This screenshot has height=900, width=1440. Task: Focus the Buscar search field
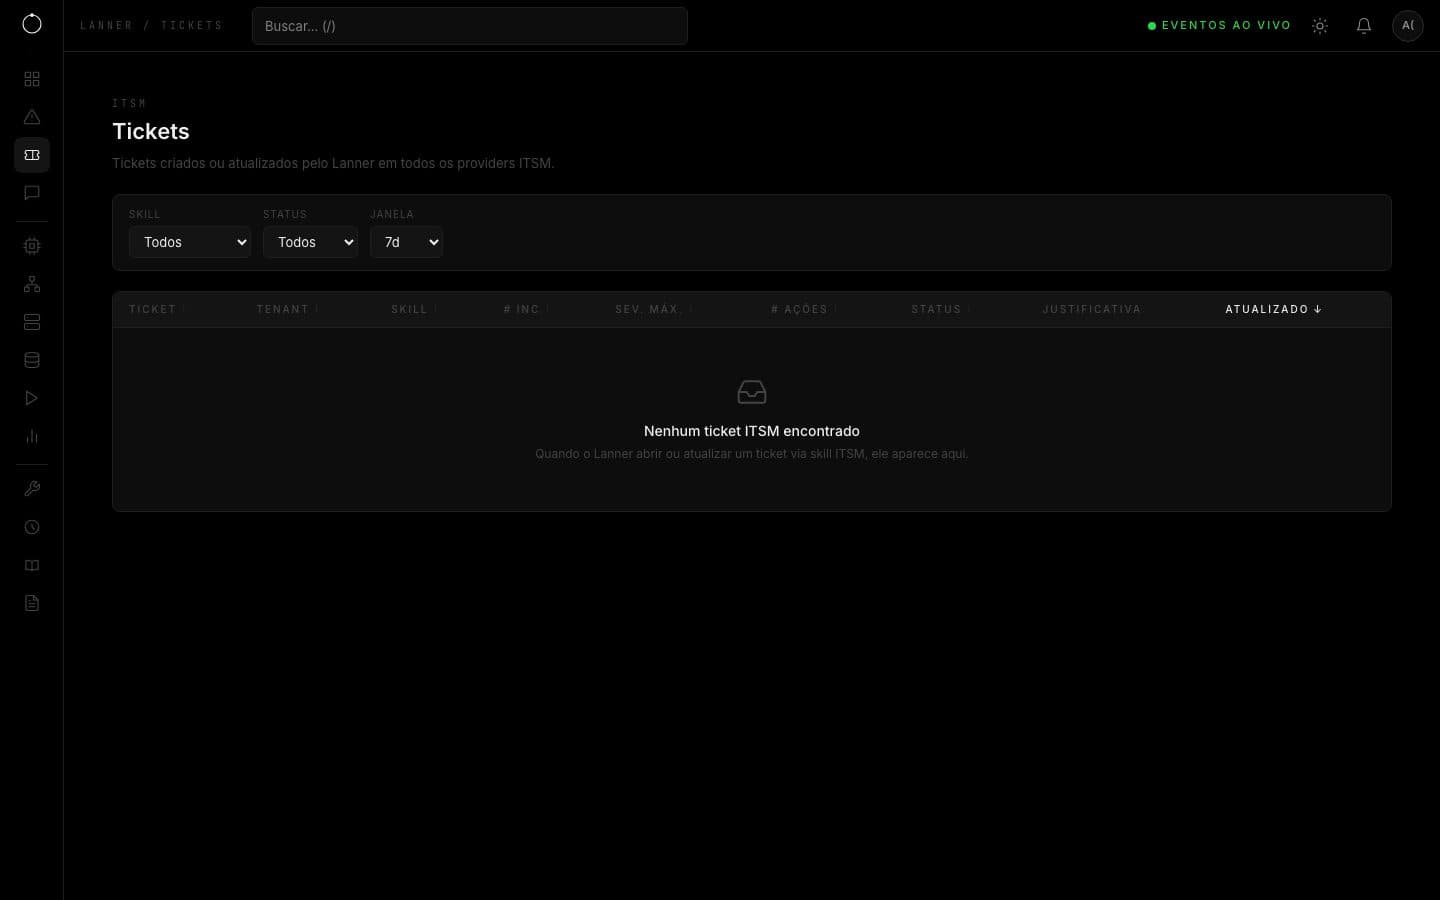(470, 26)
